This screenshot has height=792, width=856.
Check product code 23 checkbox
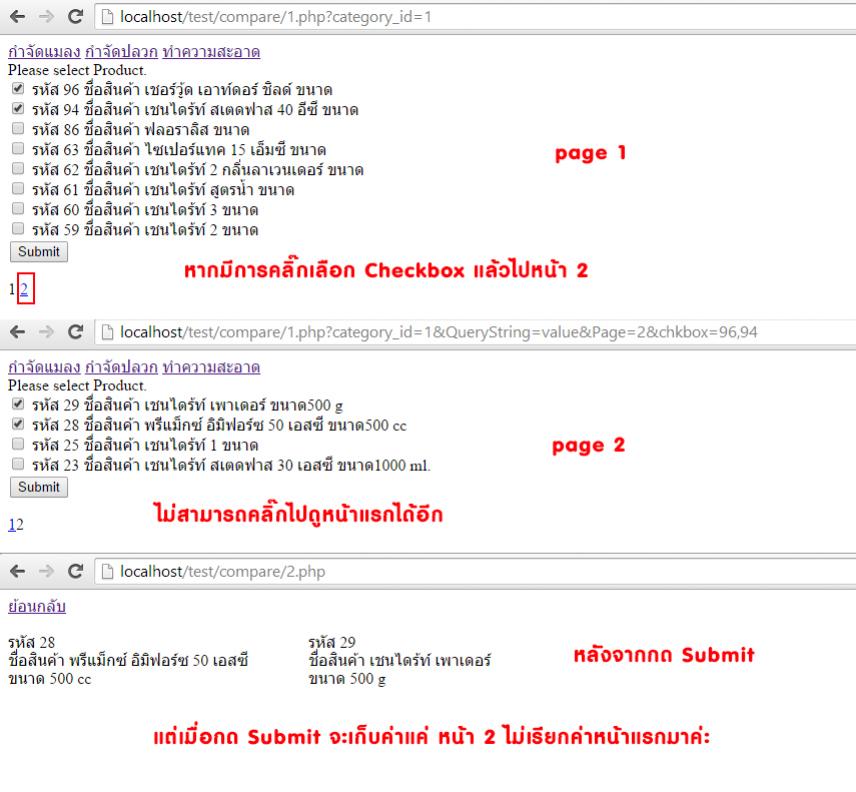18,464
